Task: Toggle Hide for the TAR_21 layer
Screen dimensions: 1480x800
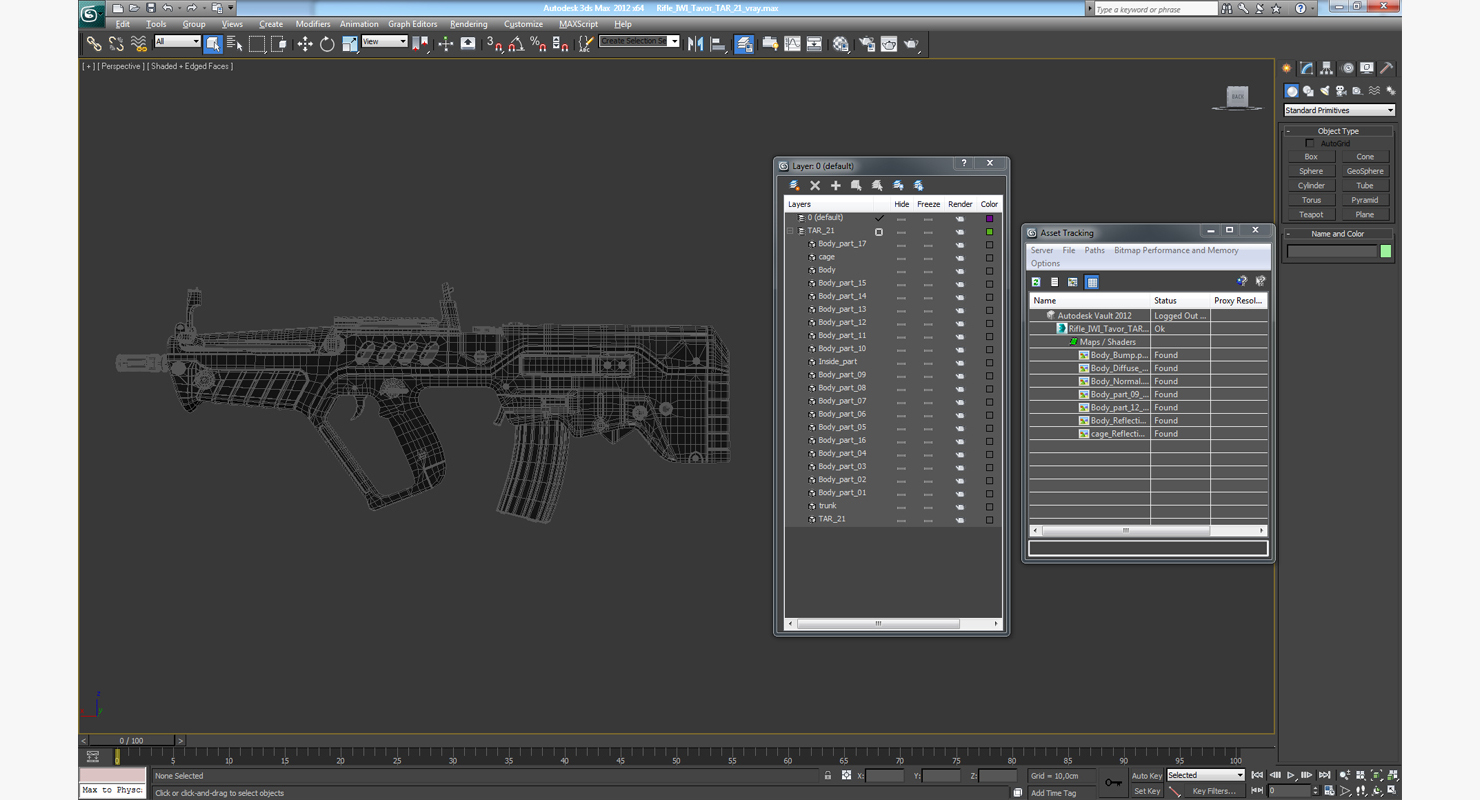Action: pos(901,232)
